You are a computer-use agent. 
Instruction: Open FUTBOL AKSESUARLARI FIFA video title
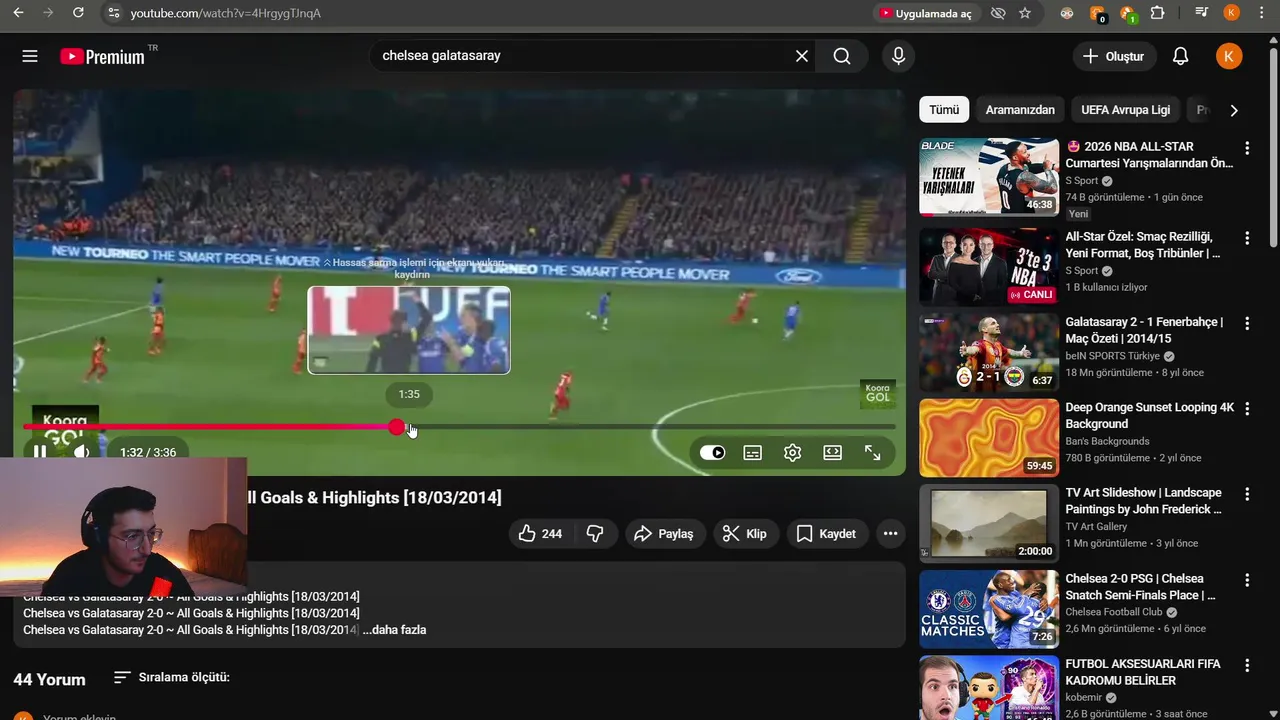pos(1143,672)
